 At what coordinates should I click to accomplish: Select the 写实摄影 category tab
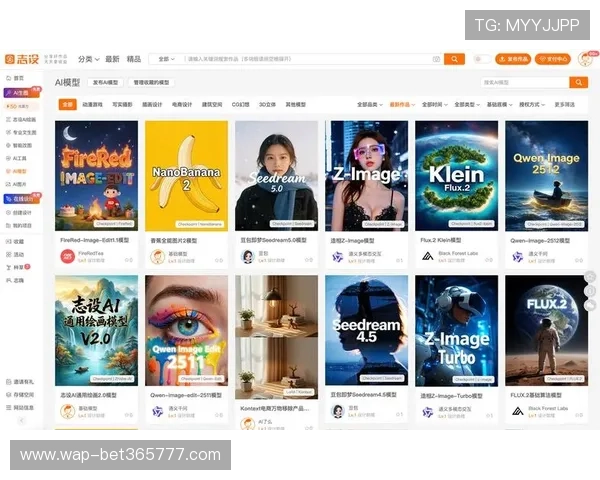[122, 104]
